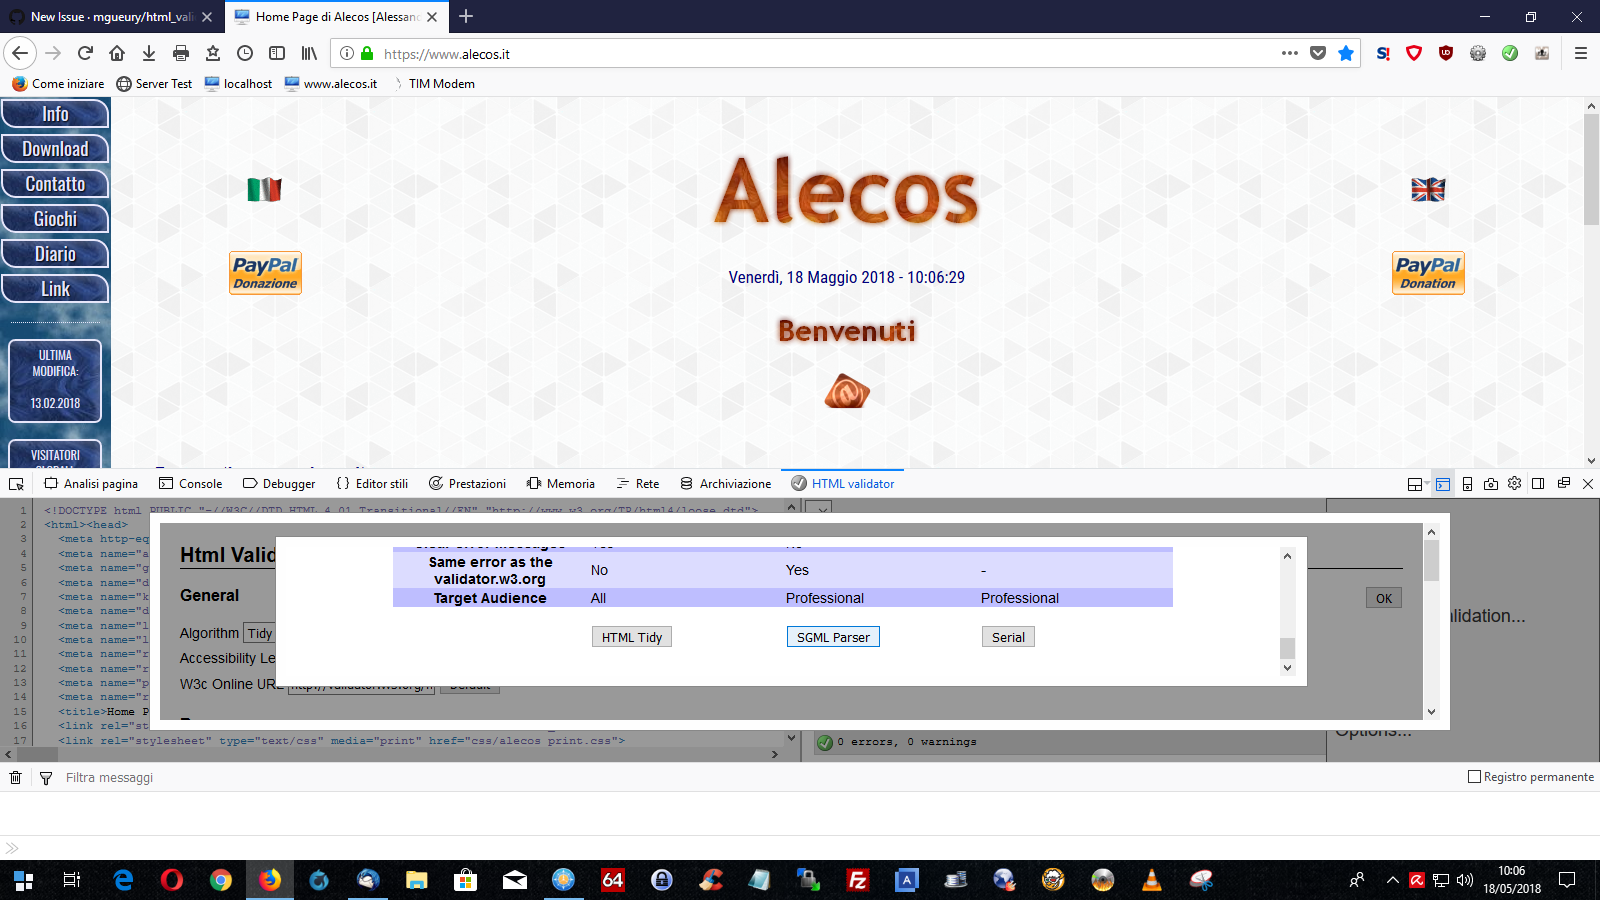Confirm with the OK button
1600x900 pixels.
click(1384, 598)
